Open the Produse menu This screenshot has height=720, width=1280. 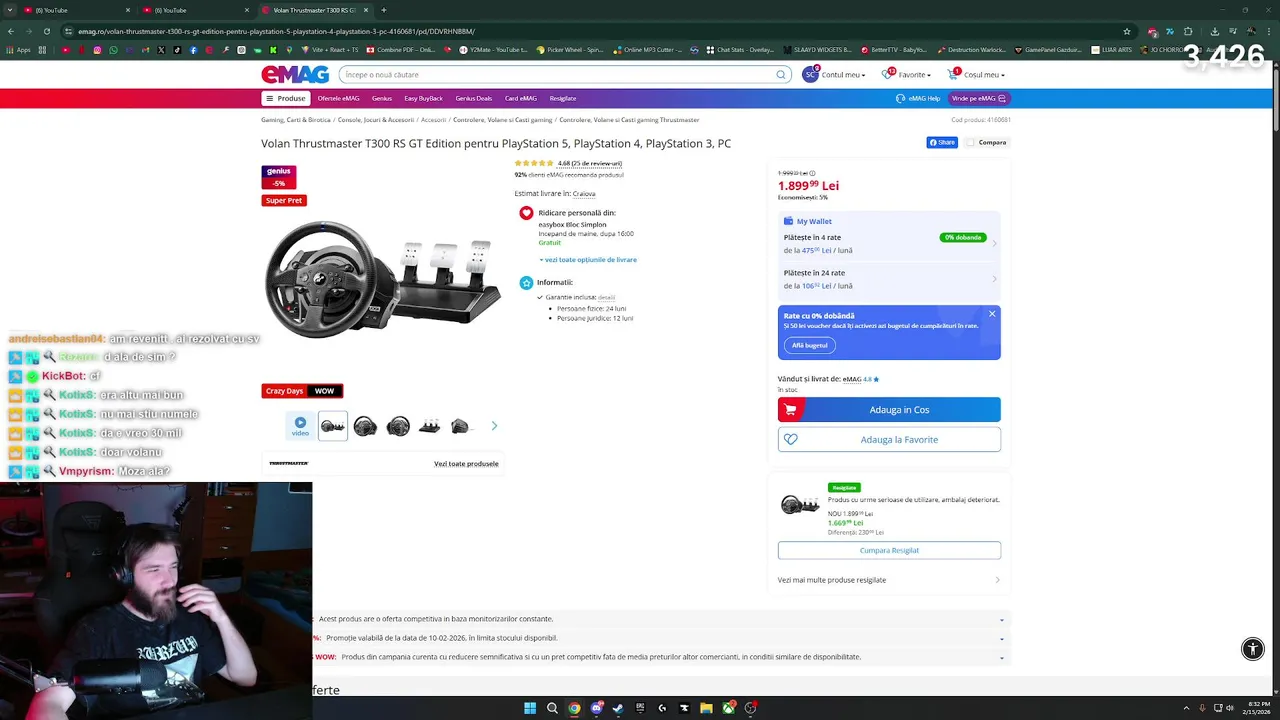[x=285, y=98]
